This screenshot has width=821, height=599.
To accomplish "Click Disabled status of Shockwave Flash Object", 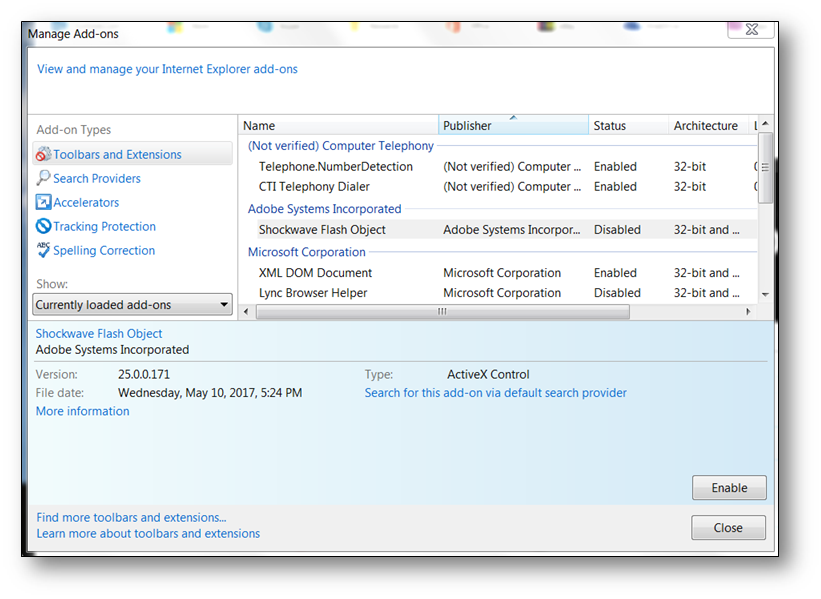I will pyautogui.click(x=617, y=230).
